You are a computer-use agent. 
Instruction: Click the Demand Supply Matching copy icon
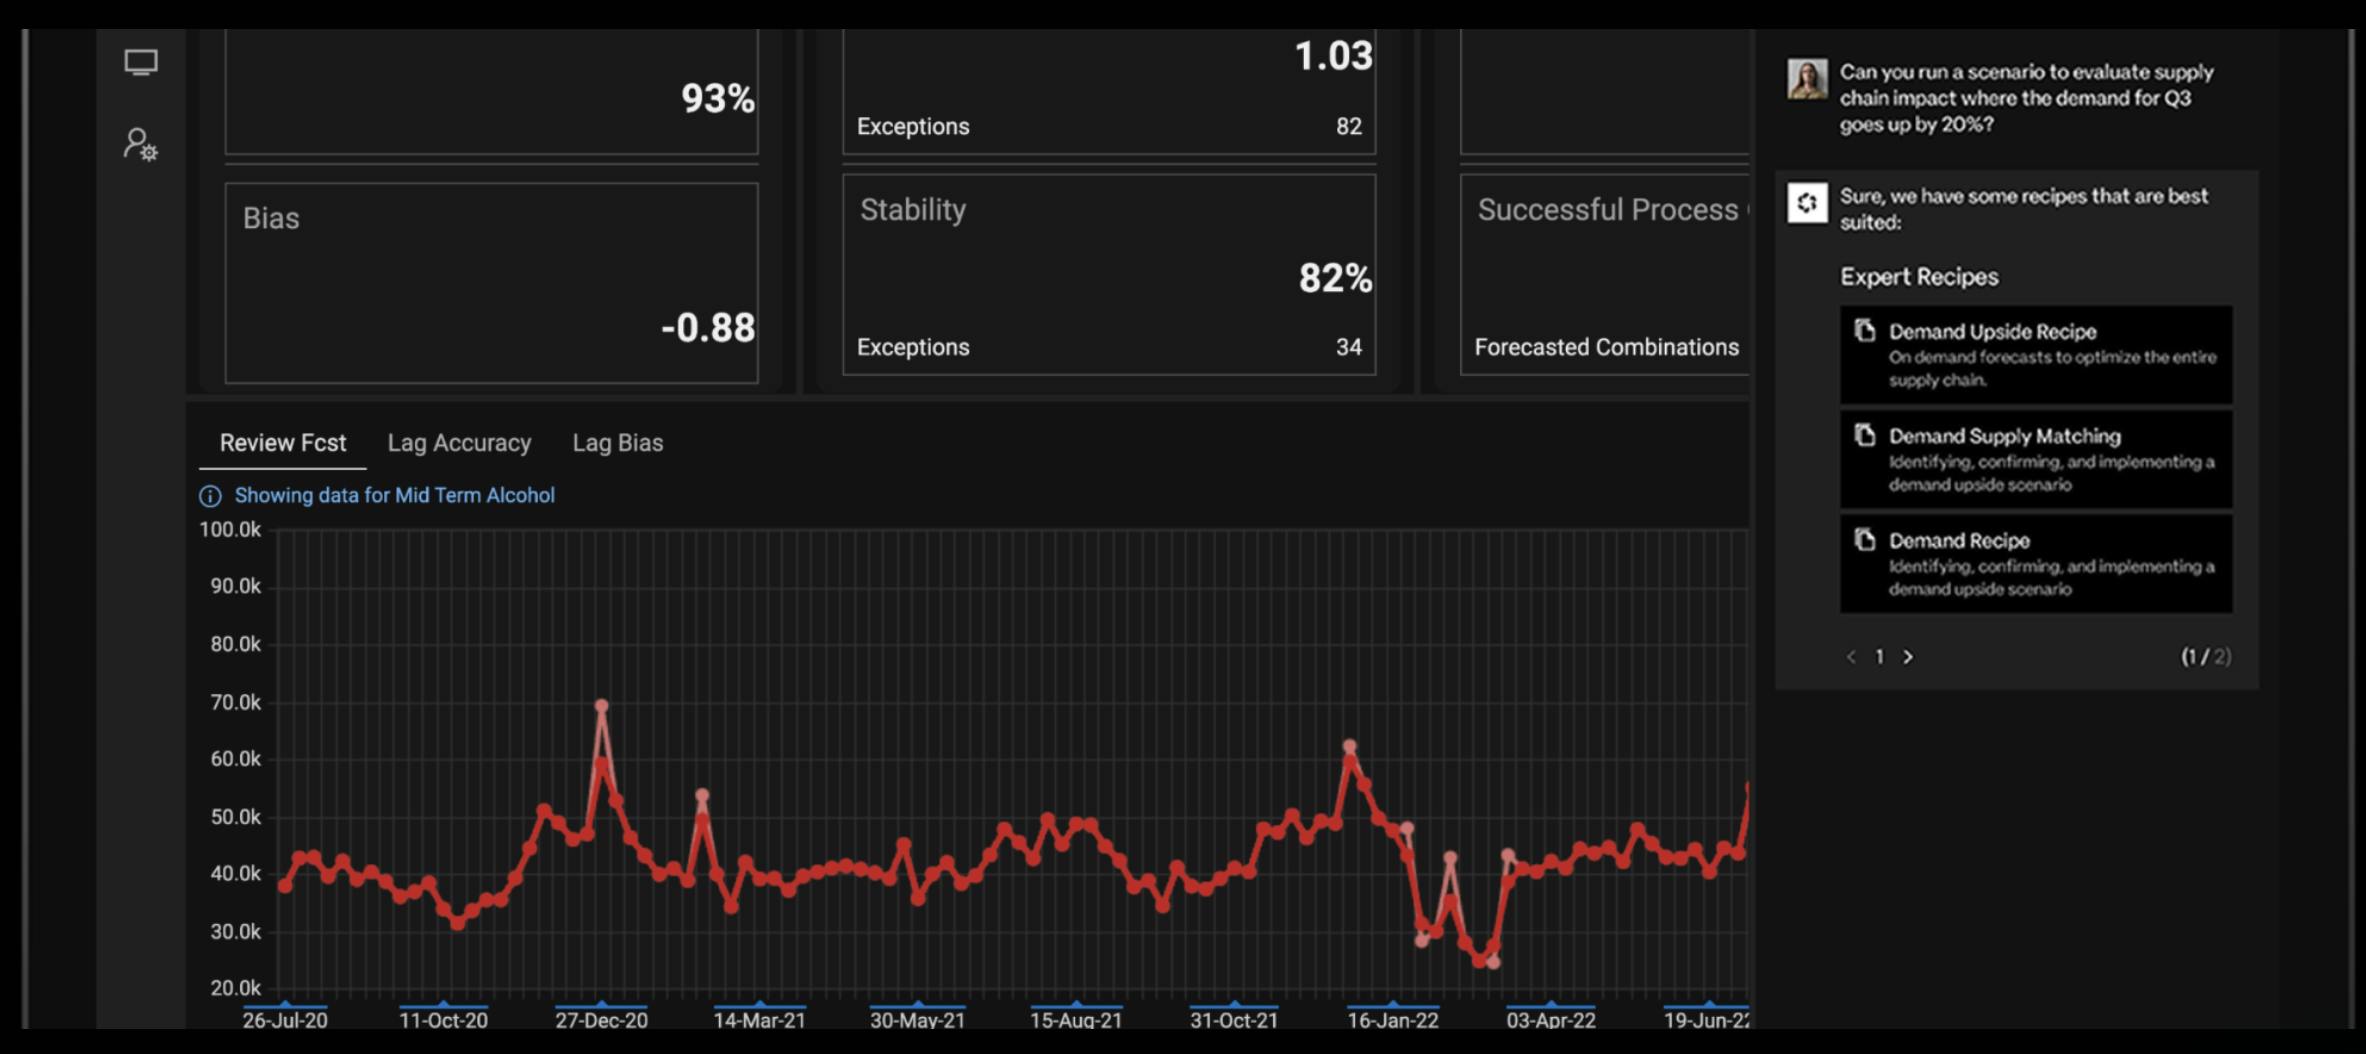(x=1864, y=435)
